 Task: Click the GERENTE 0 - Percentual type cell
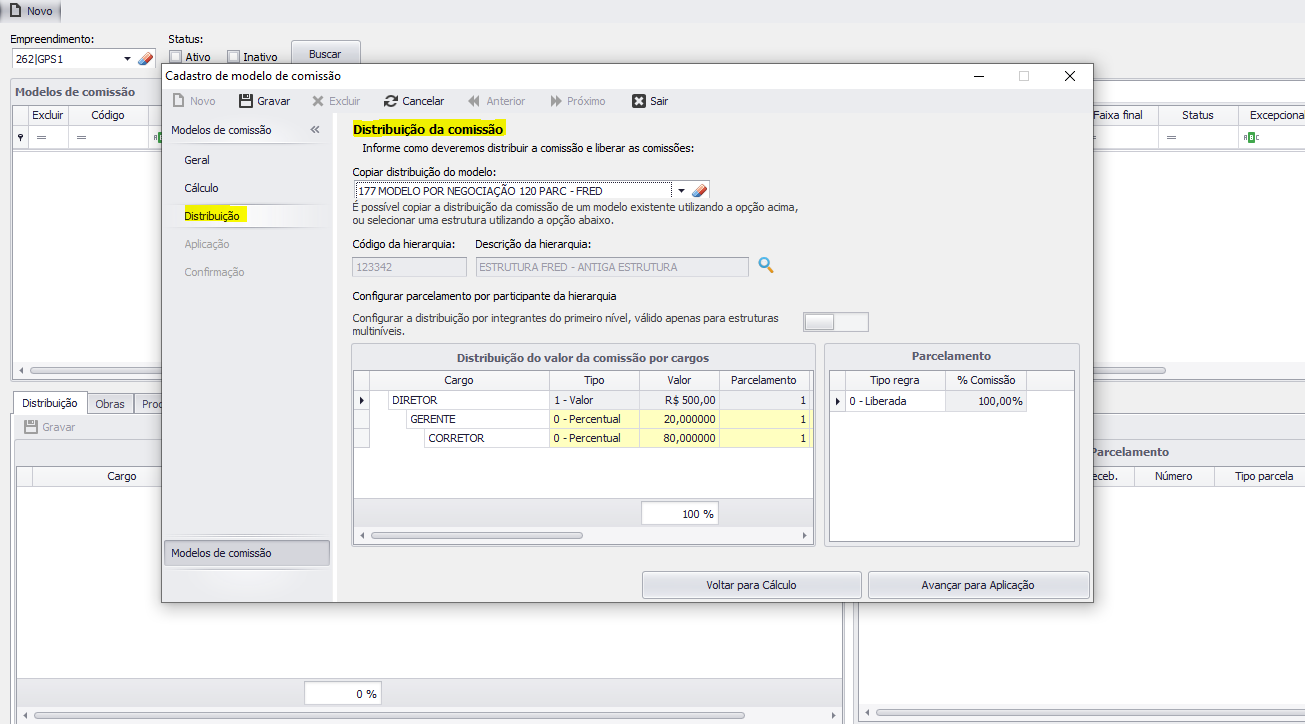(x=593, y=419)
